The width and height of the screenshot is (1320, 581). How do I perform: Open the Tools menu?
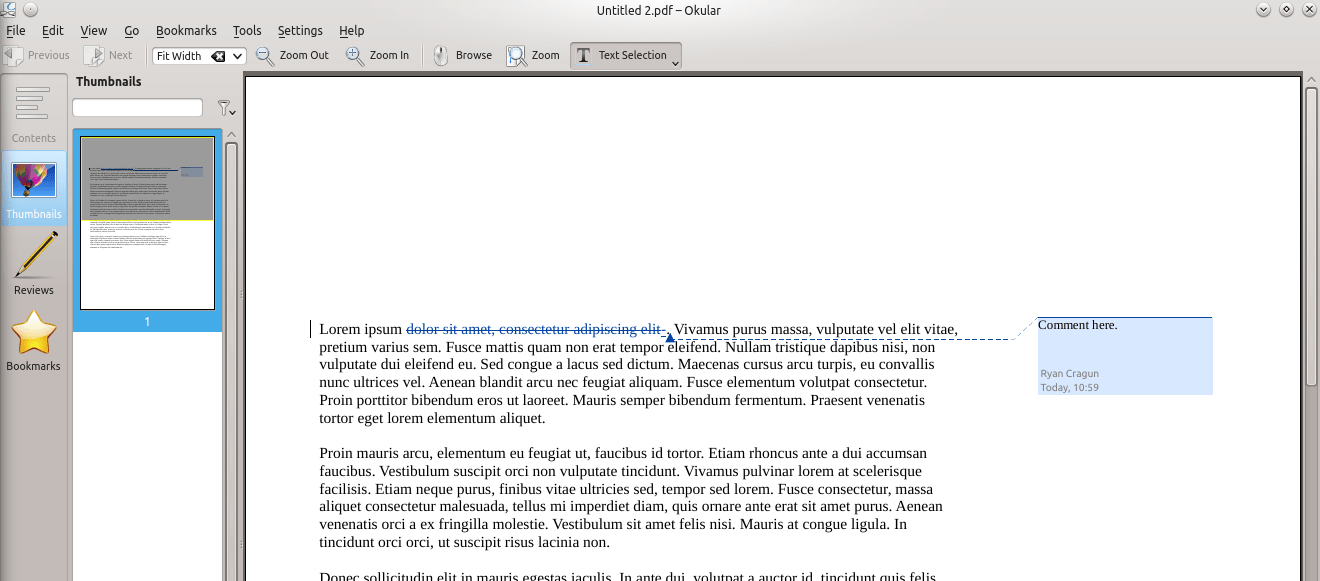coord(247,30)
